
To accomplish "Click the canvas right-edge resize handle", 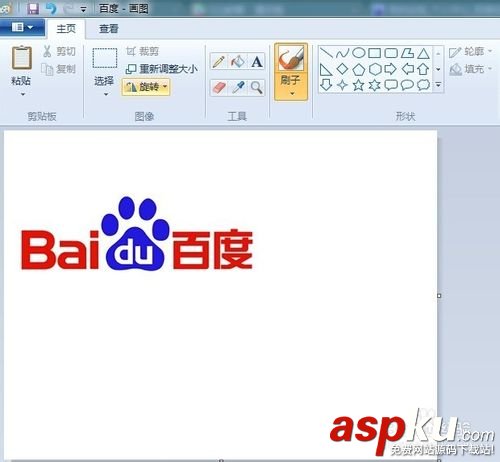I will (x=439, y=296).
